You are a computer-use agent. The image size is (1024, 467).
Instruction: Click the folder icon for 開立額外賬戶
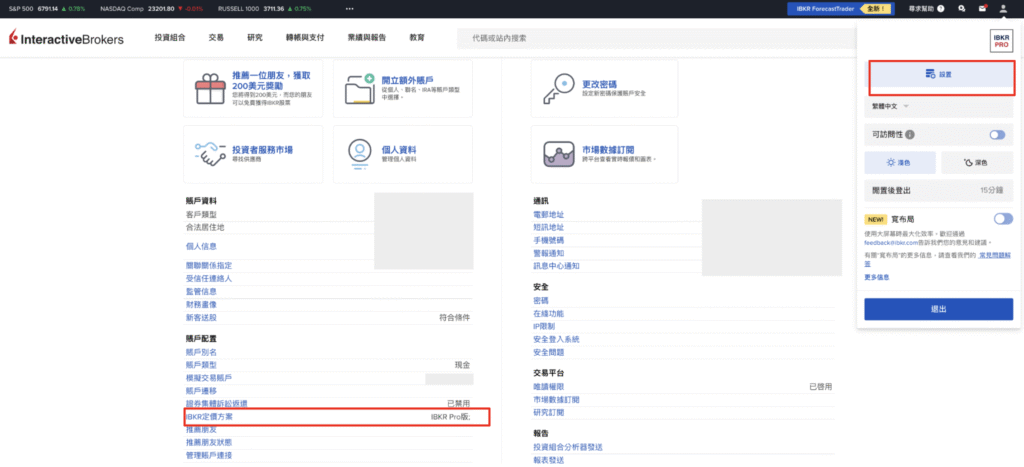coord(360,89)
